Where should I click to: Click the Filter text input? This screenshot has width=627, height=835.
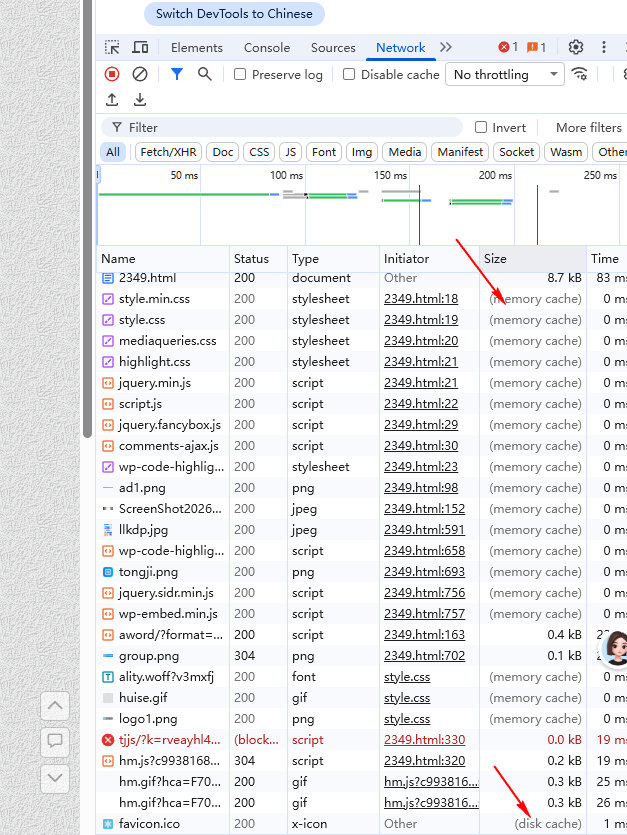tap(282, 127)
